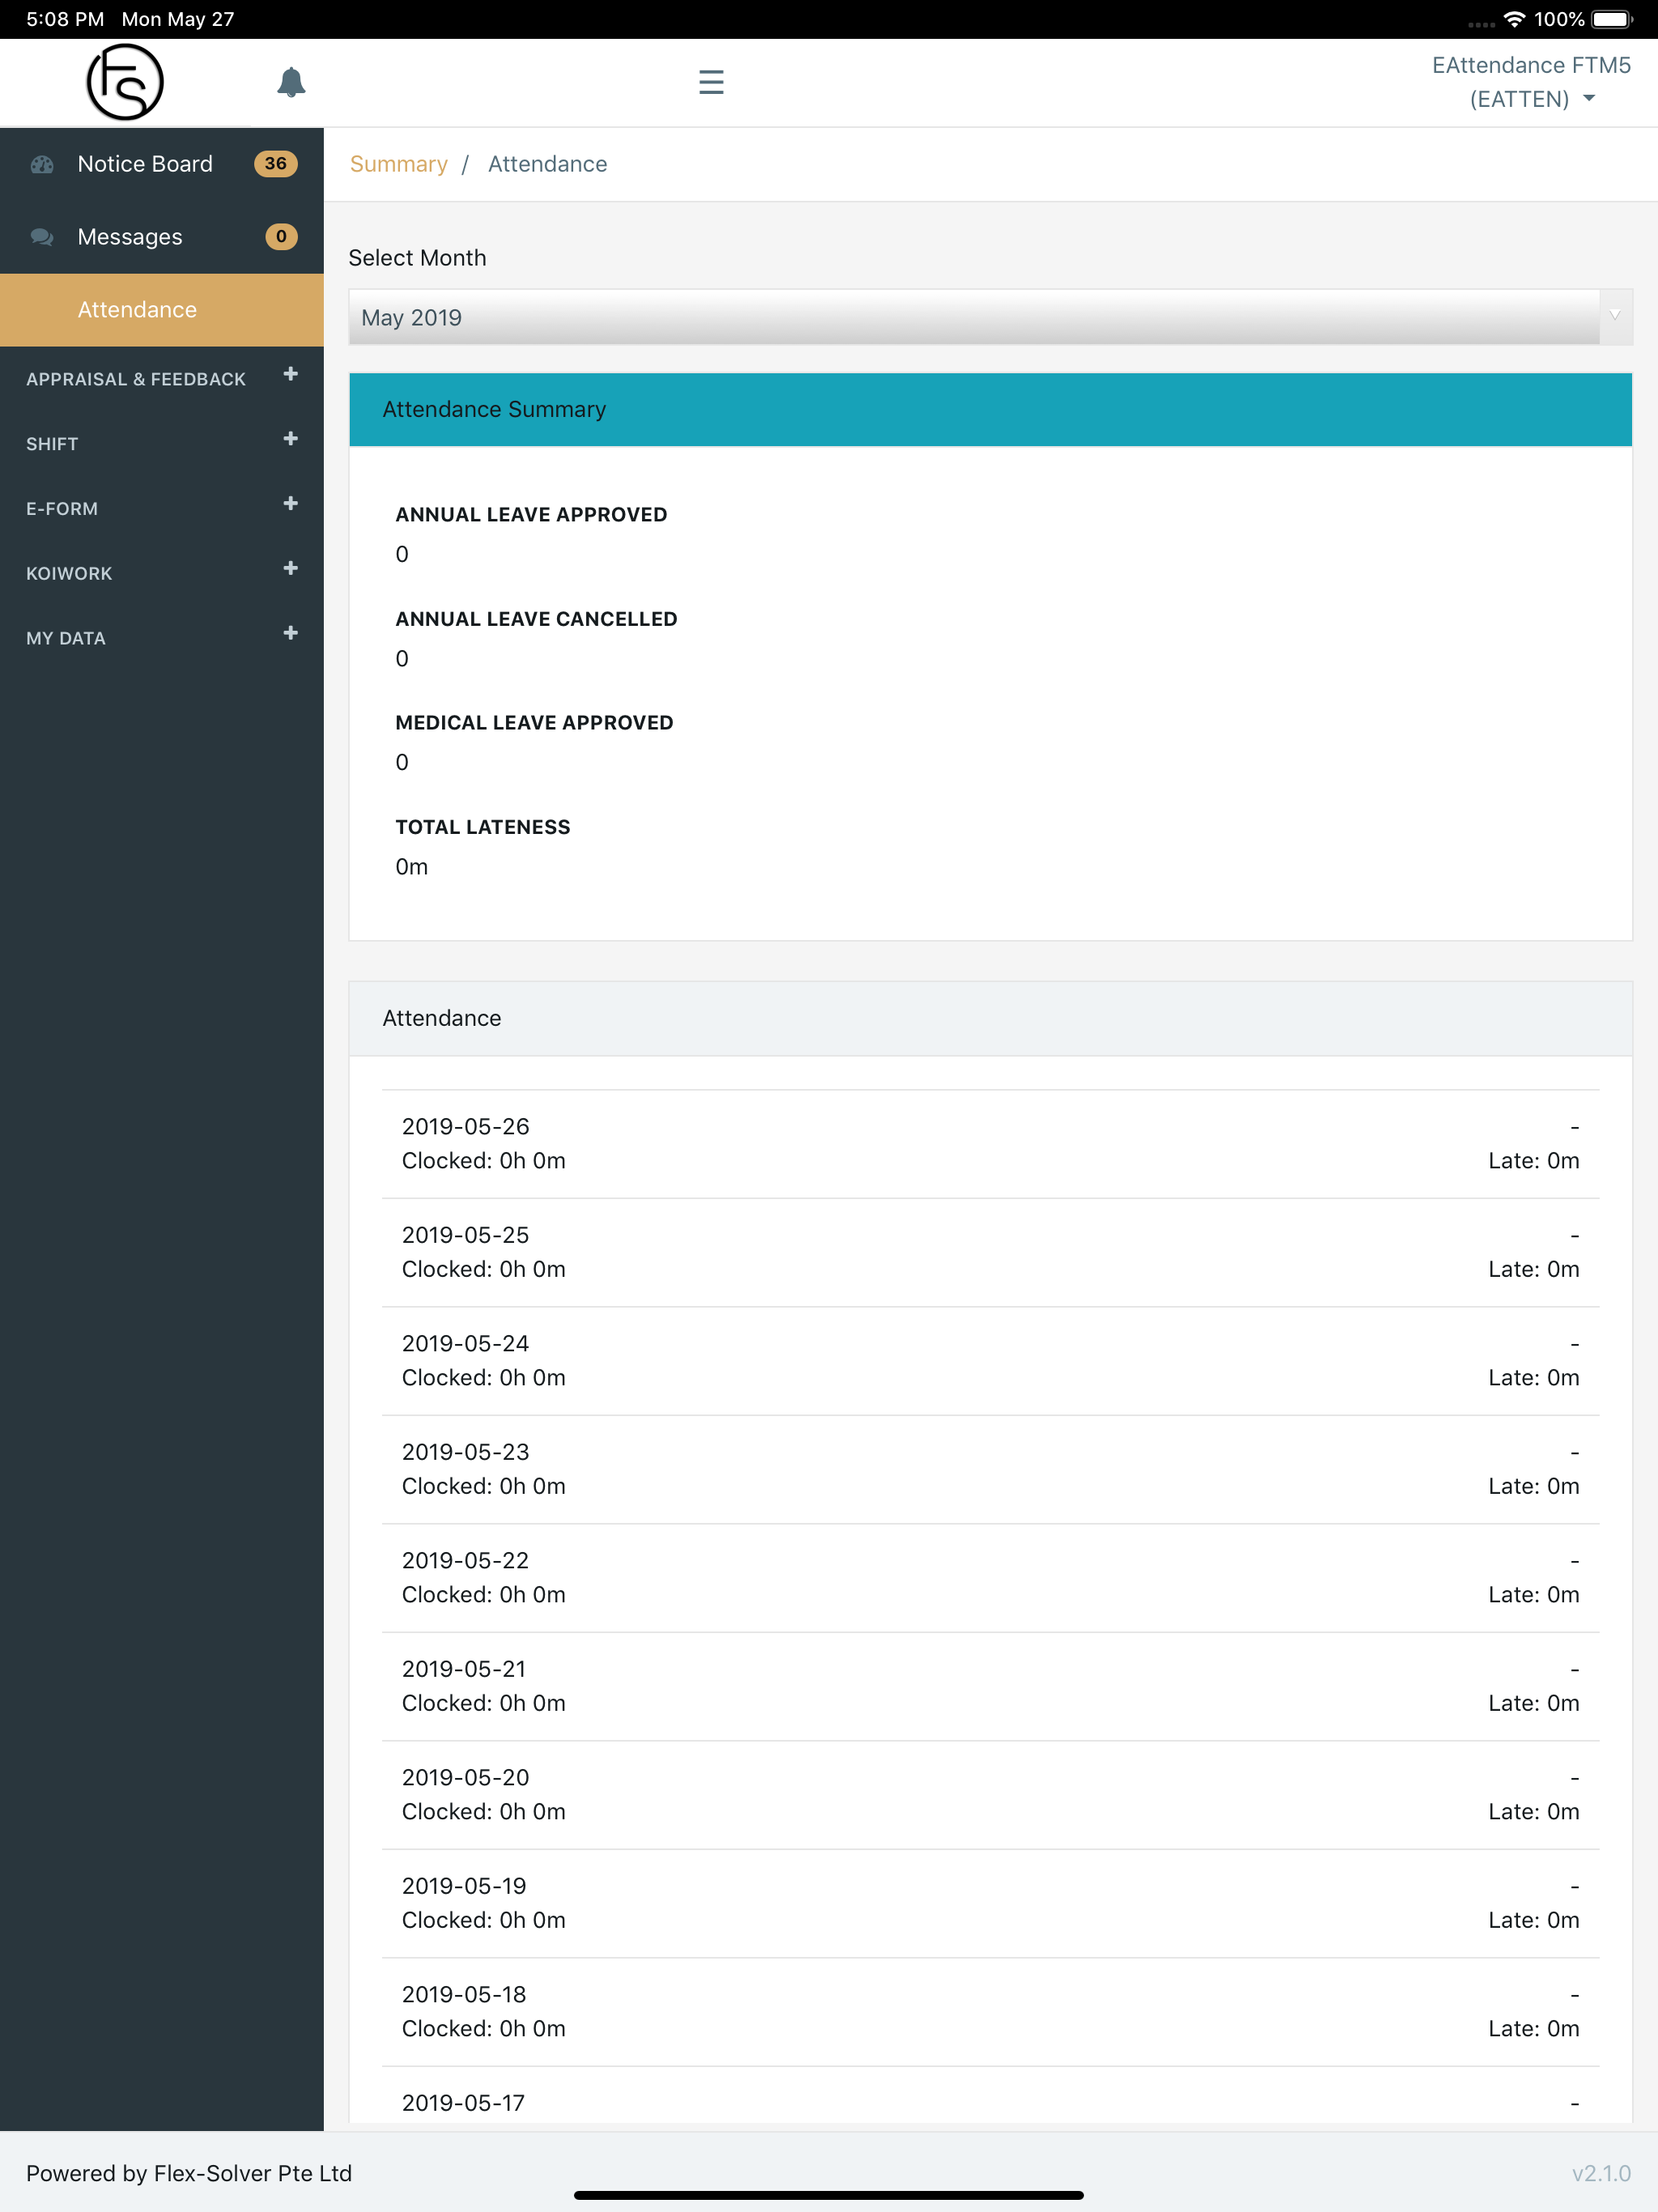Open KOIWORK menu label
The height and width of the screenshot is (2212, 1658).
69,573
